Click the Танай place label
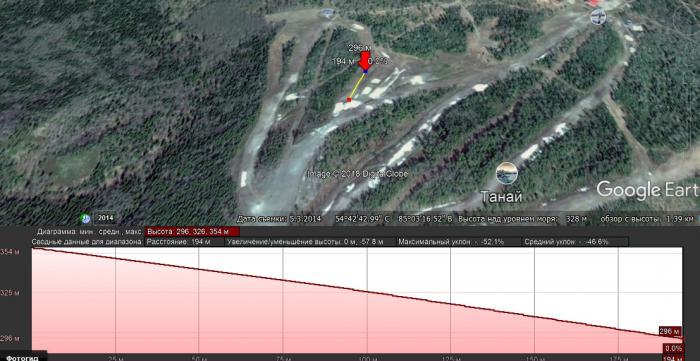Viewport: 700px width, 361px height. pos(501,197)
